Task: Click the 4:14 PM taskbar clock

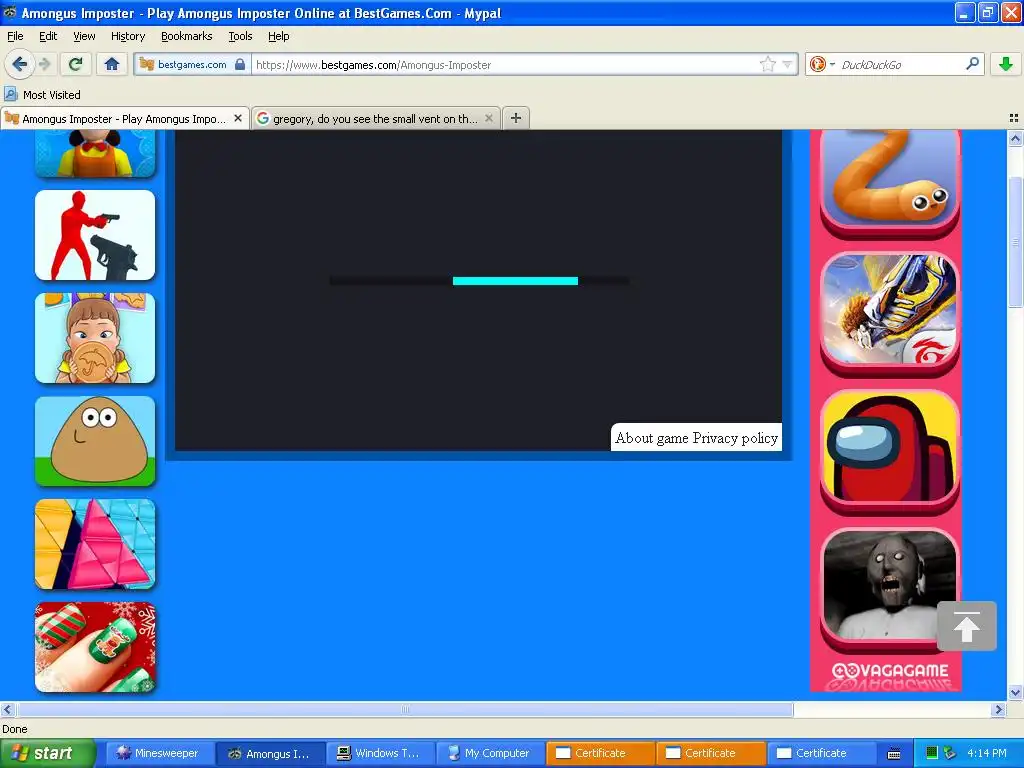Action: [x=987, y=753]
